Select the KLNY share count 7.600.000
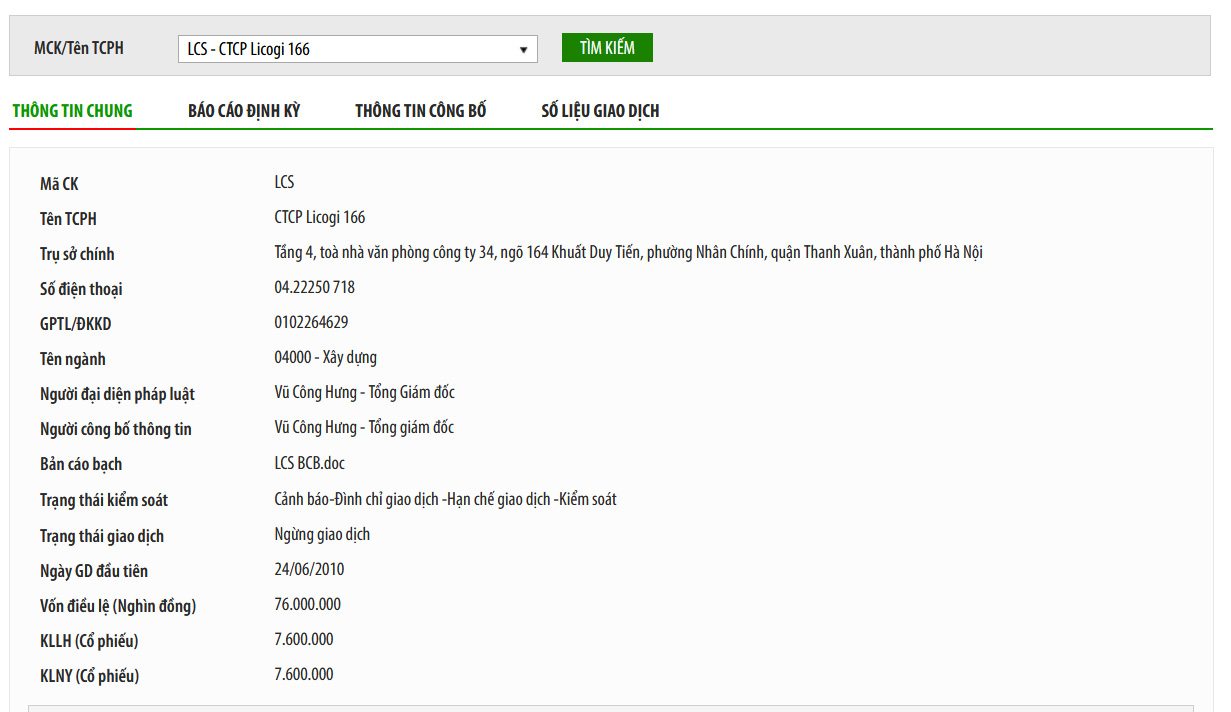Viewport: 1231px width, 712px height. click(x=304, y=674)
